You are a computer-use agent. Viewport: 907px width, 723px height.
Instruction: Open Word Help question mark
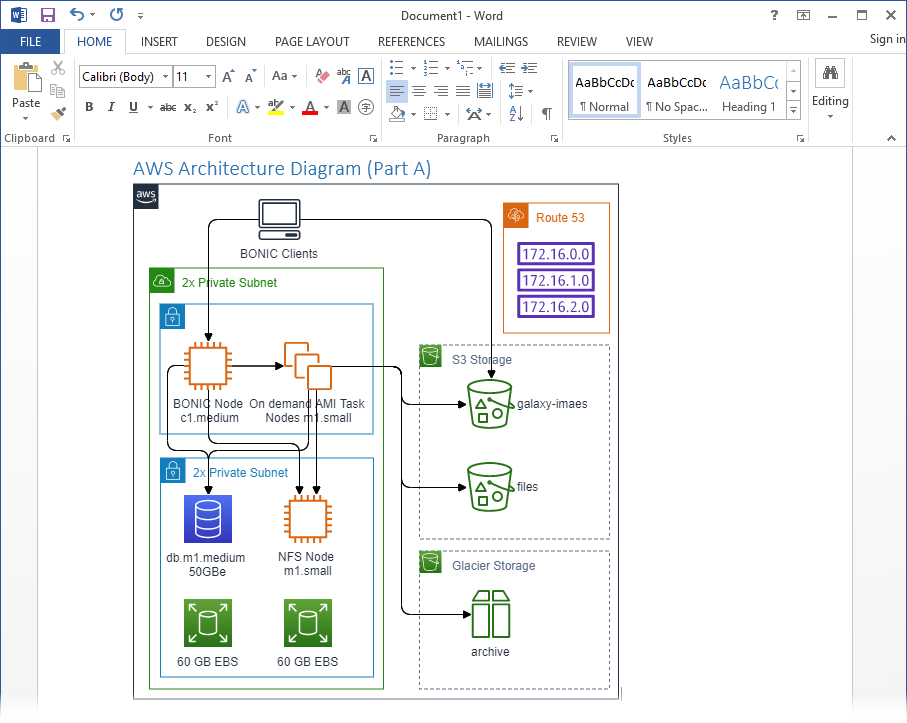point(775,15)
